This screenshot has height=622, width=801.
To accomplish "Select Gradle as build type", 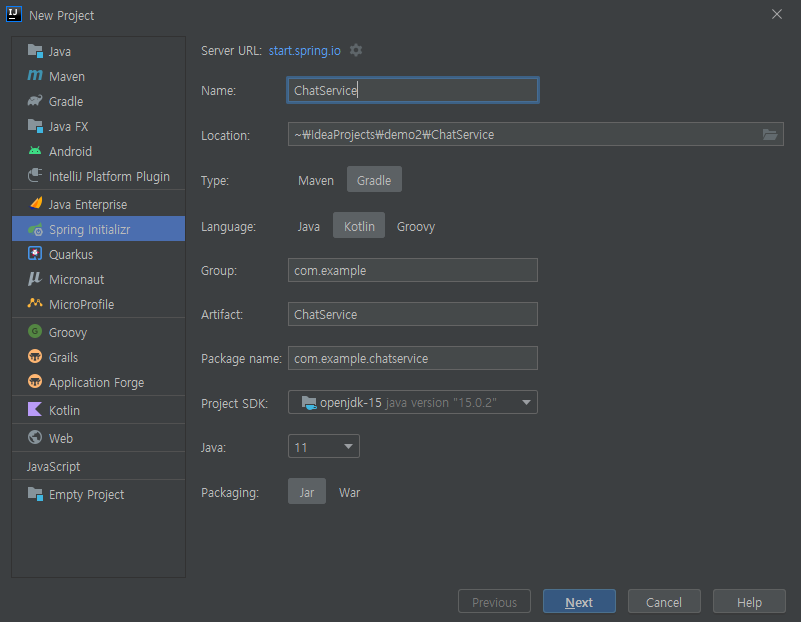I will pos(374,180).
